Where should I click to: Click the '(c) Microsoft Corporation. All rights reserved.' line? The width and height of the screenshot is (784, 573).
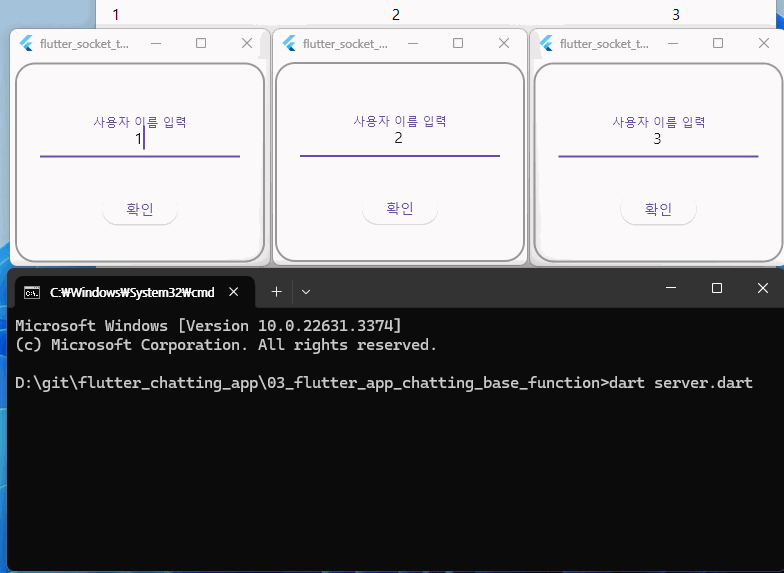(226, 345)
